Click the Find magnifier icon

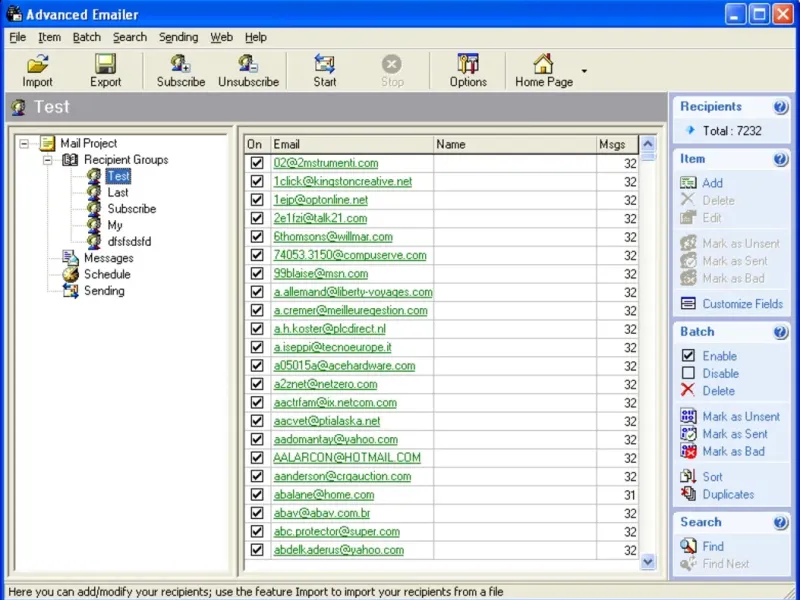coord(688,545)
